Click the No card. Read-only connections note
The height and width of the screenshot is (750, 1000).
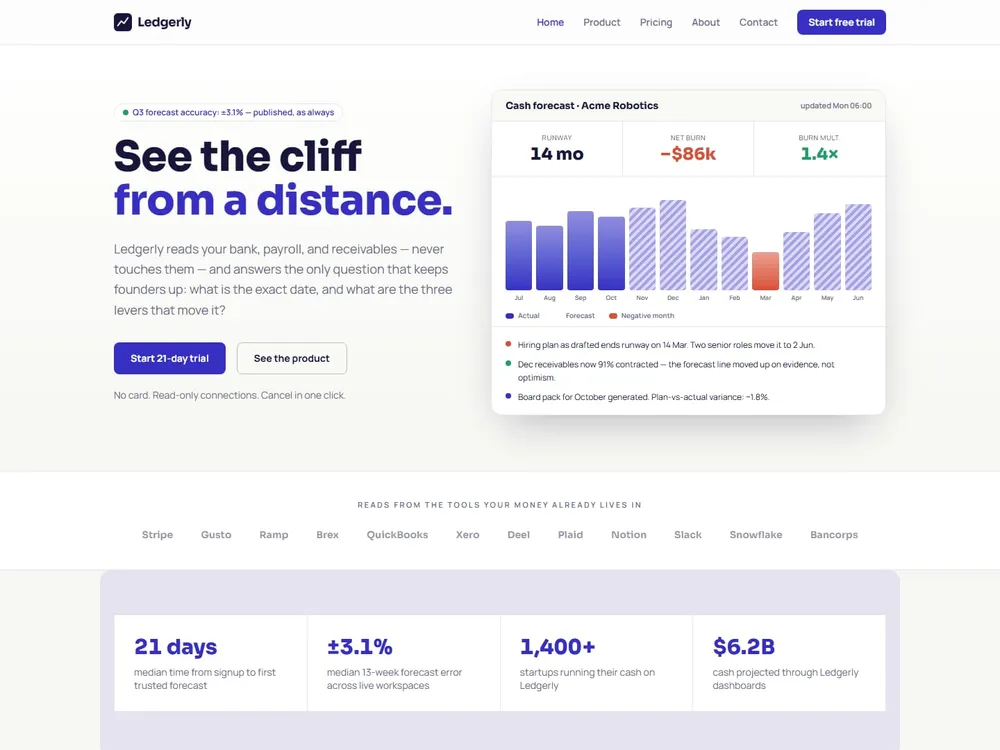click(230, 395)
